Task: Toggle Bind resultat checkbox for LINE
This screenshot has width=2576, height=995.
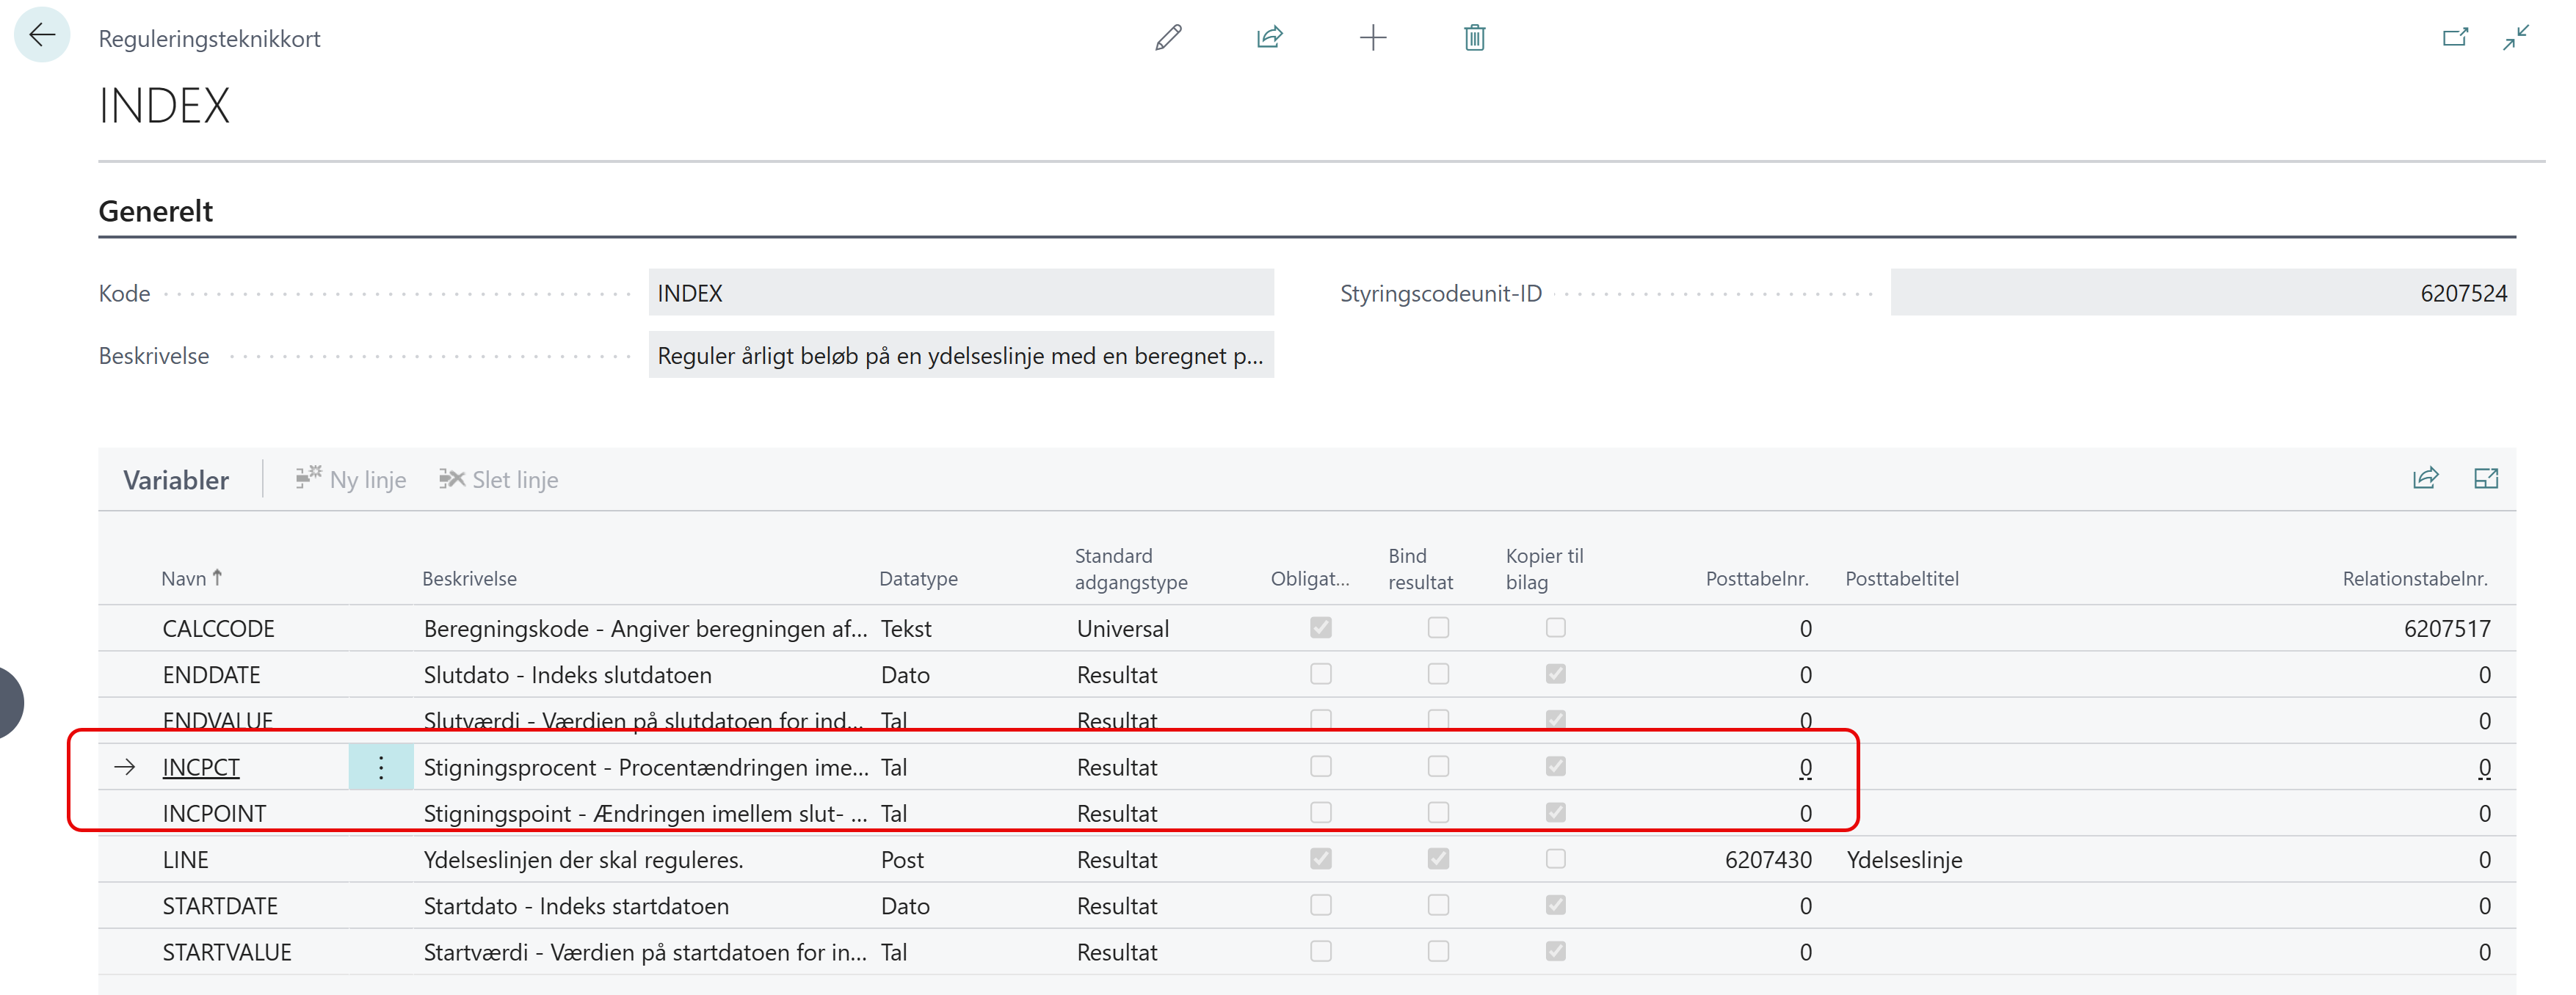Action: point(1438,858)
